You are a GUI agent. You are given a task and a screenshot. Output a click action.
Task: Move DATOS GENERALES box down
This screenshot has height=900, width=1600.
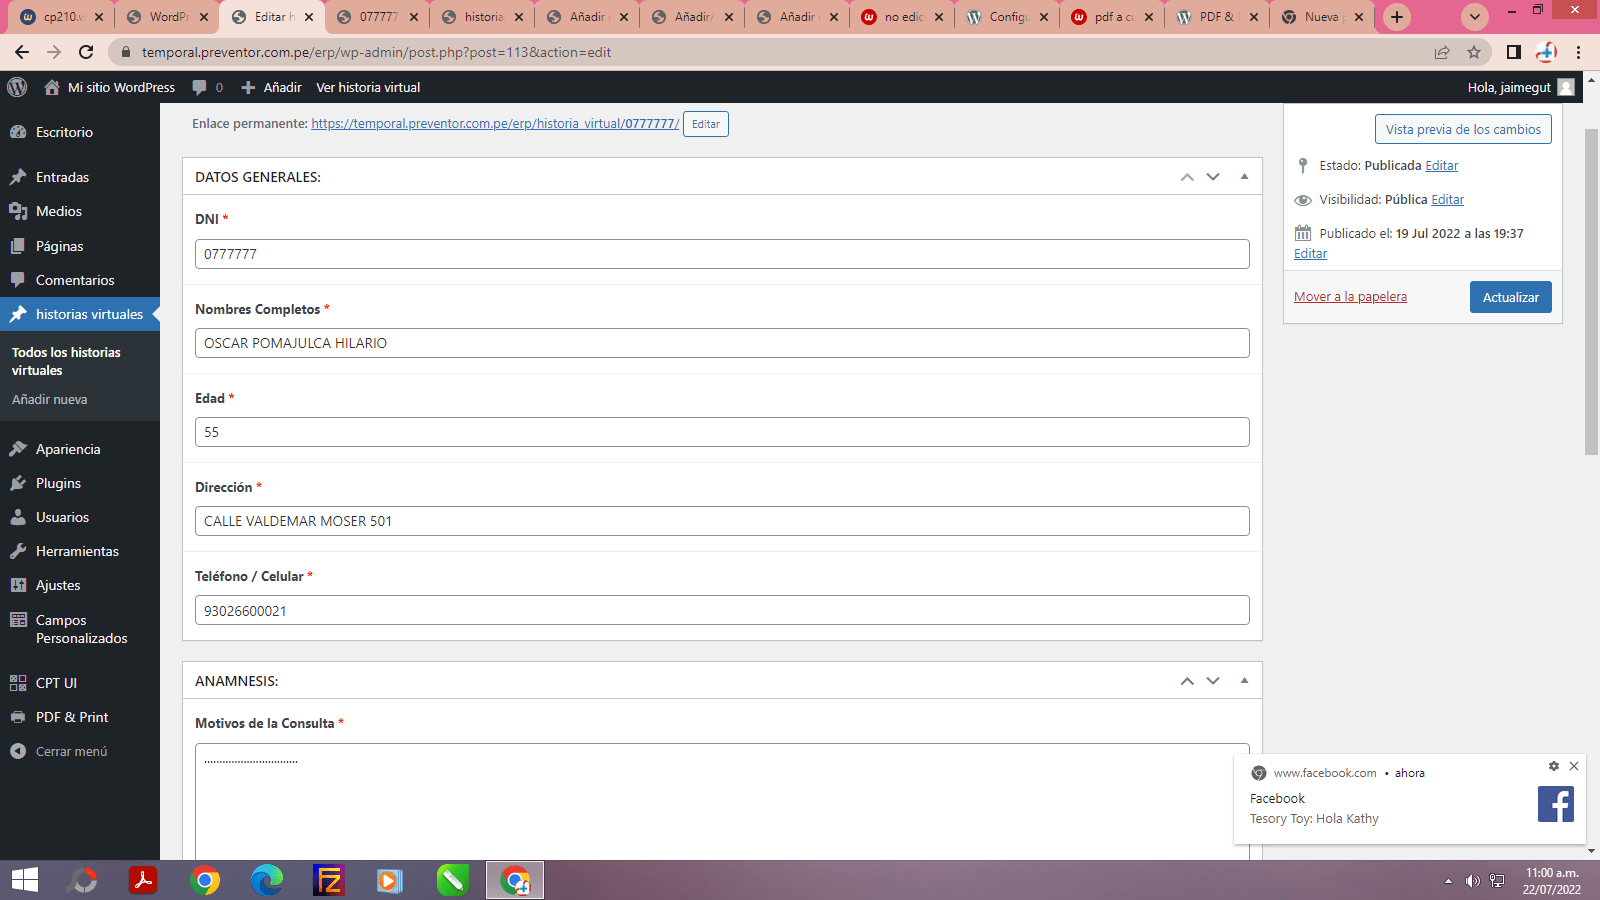[1213, 177]
